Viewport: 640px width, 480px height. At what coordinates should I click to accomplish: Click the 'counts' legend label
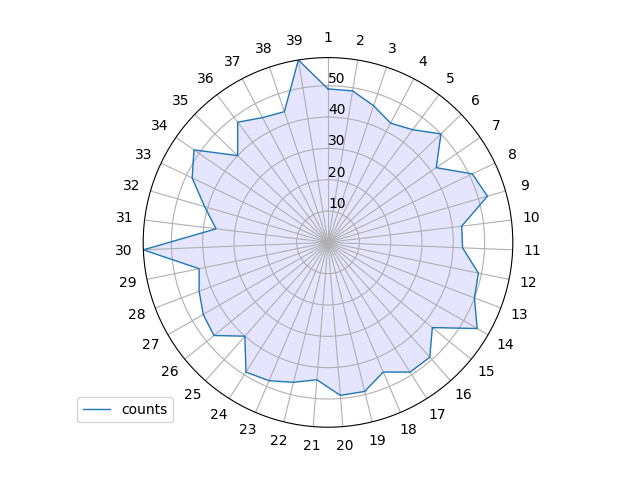click(x=144, y=409)
